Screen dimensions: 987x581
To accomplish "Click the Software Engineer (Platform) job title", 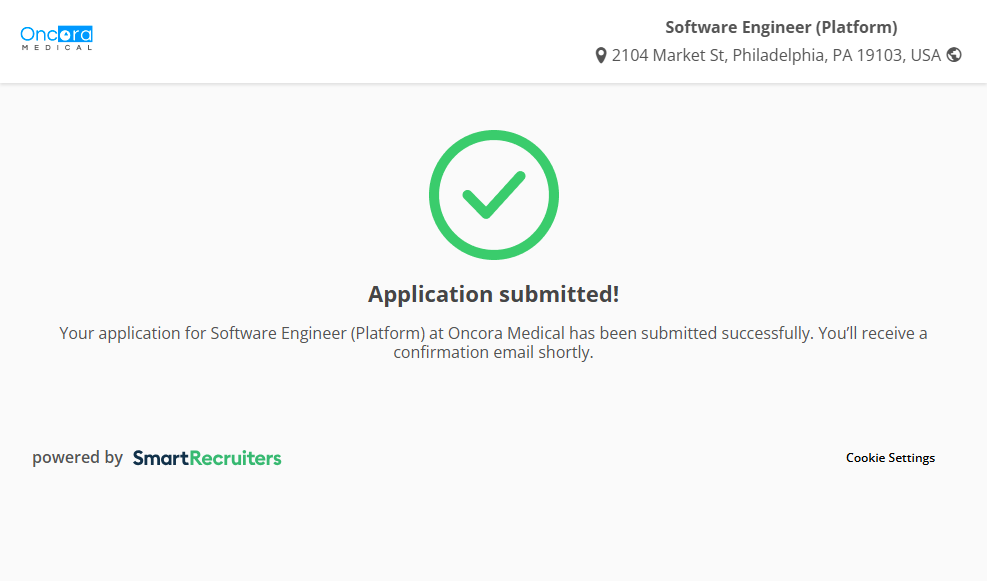I will coord(781,27).
